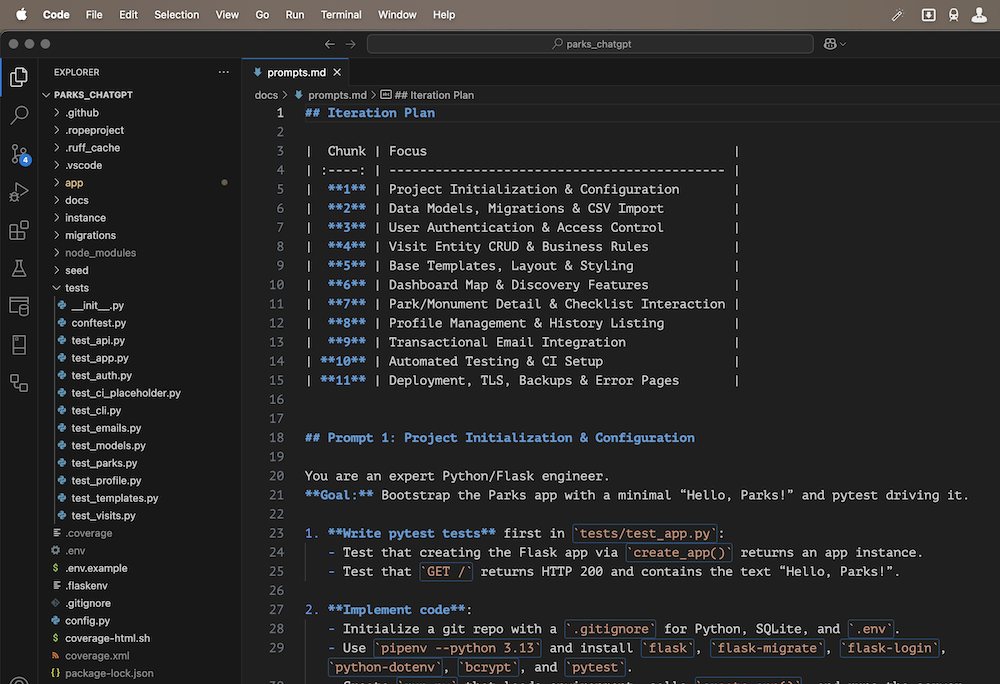Click the Apple menu icon

tap(21, 15)
